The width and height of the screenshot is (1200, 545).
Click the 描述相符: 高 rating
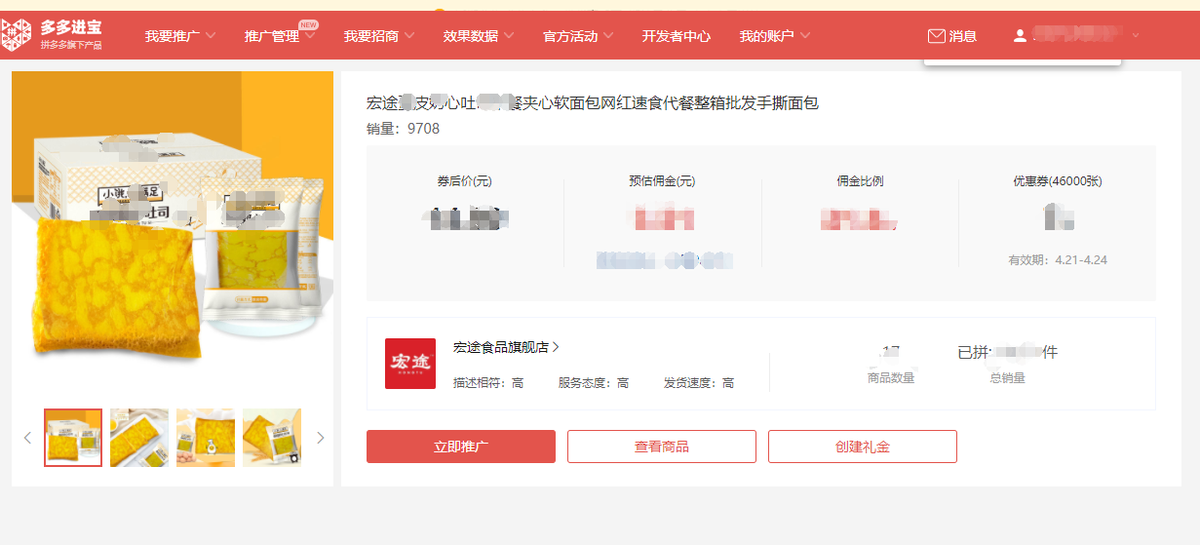488,383
